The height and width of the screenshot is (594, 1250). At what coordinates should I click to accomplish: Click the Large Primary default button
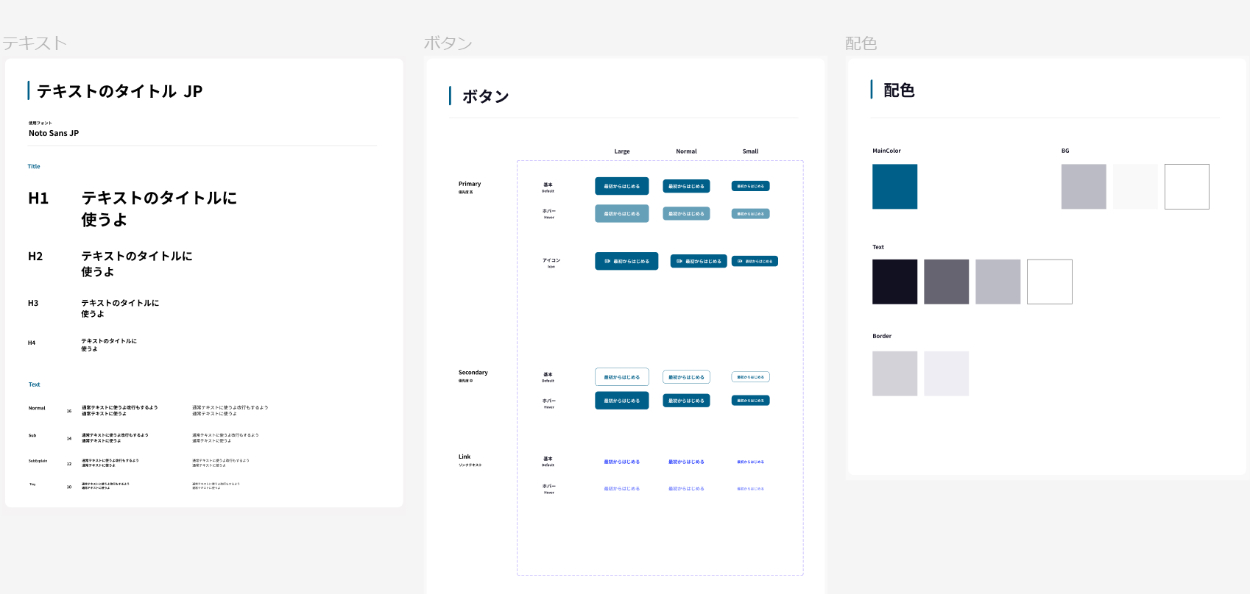pyautogui.click(x=621, y=186)
